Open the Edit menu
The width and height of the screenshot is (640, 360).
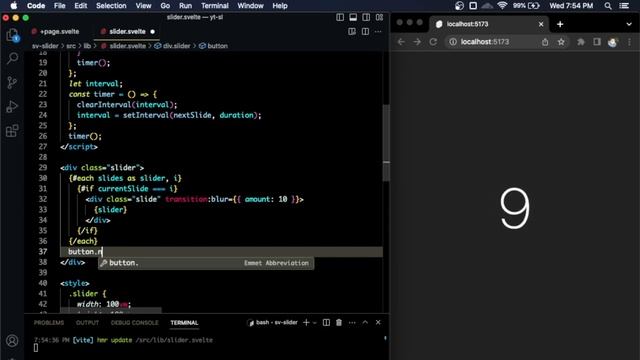pyautogui.click(x=80, y=6)
